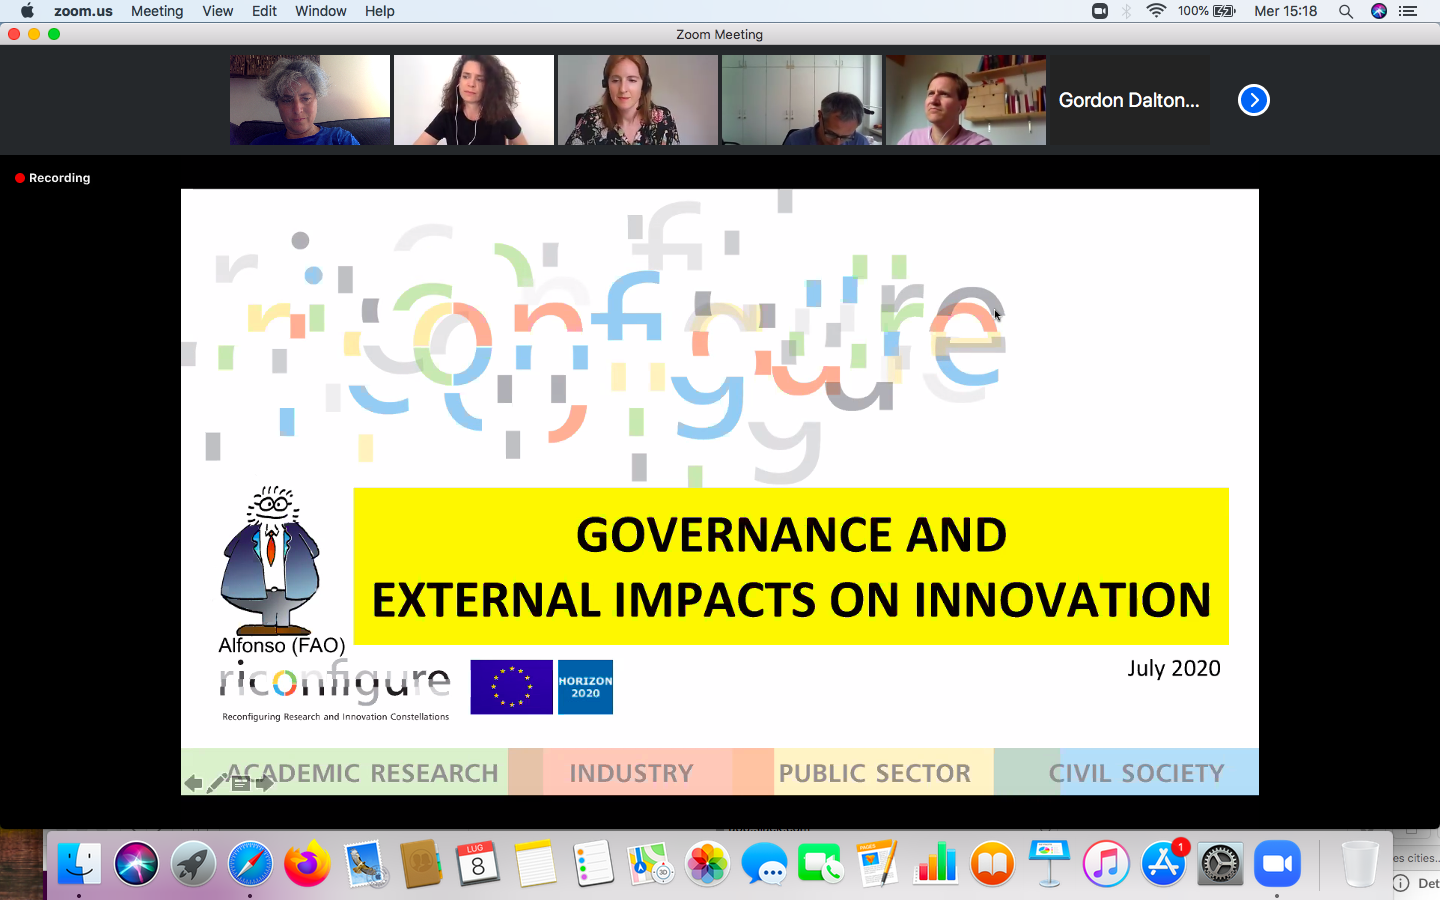Open the Zoom app in the Dock
Image resolution: width=1440 pixels, height=900 pixels.
point(1278,864)
